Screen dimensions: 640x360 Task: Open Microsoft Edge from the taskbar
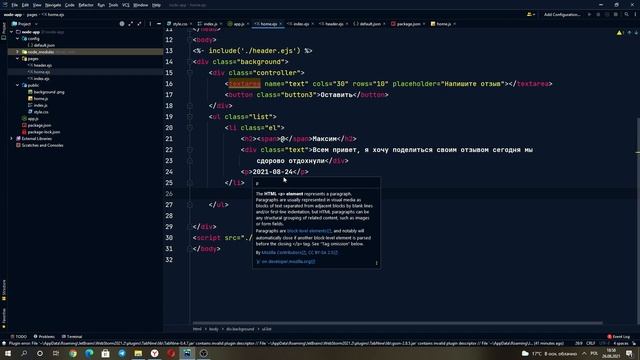click(89, 353)
